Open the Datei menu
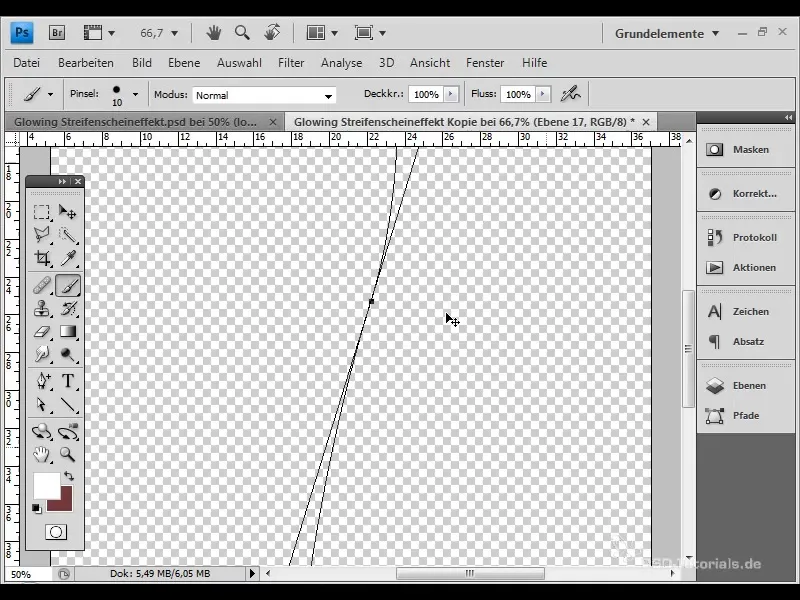The image size is (800, 600). [27, 63]
